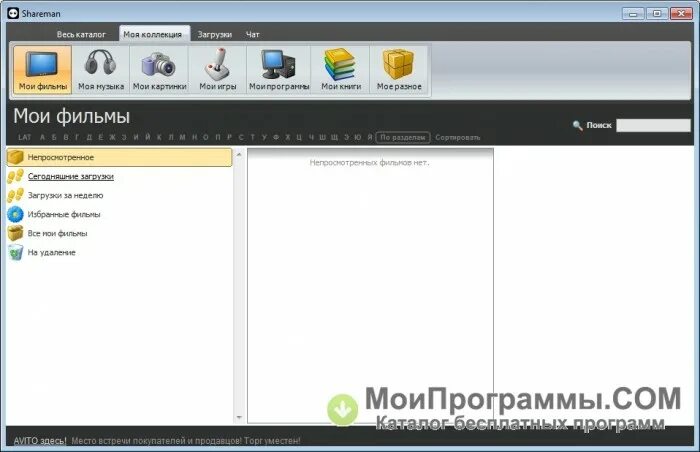Click the Сортировать link

point(458,137)
